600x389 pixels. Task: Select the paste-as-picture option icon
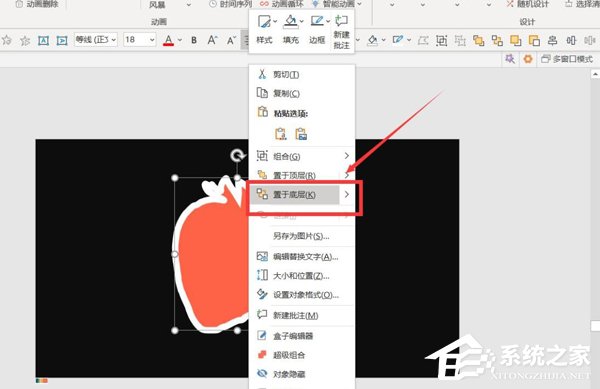click(x=301, y=134)
